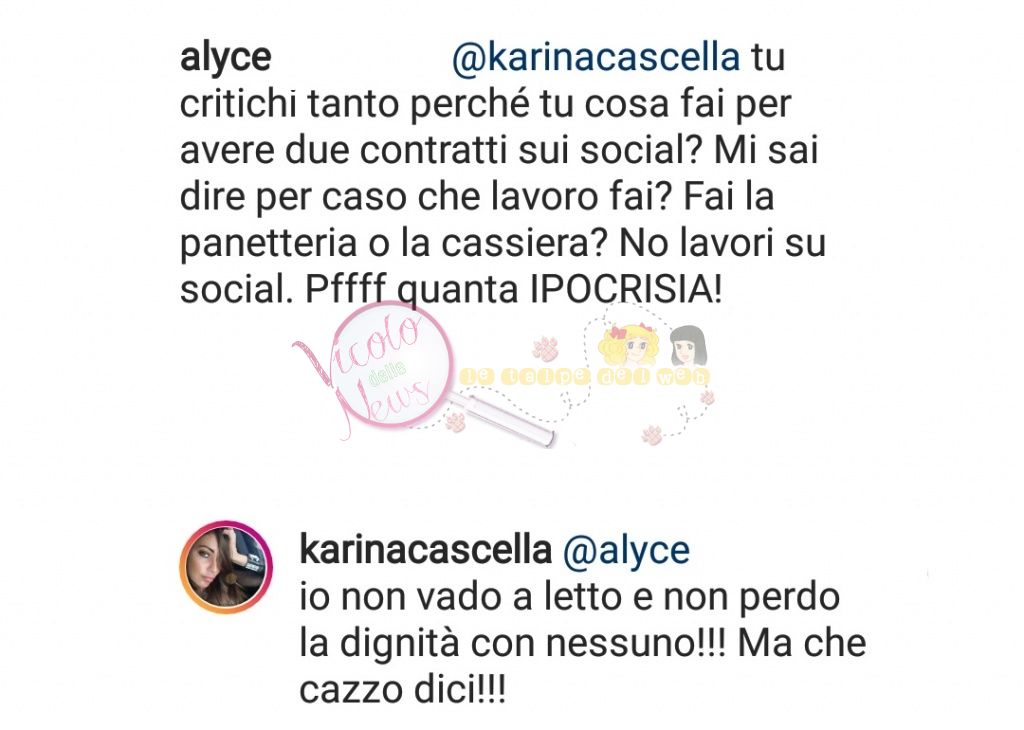The width and height of the screenshot is (1024, 730).
Task: Open karinacascella's profile picture
Action: coord(225,566)
